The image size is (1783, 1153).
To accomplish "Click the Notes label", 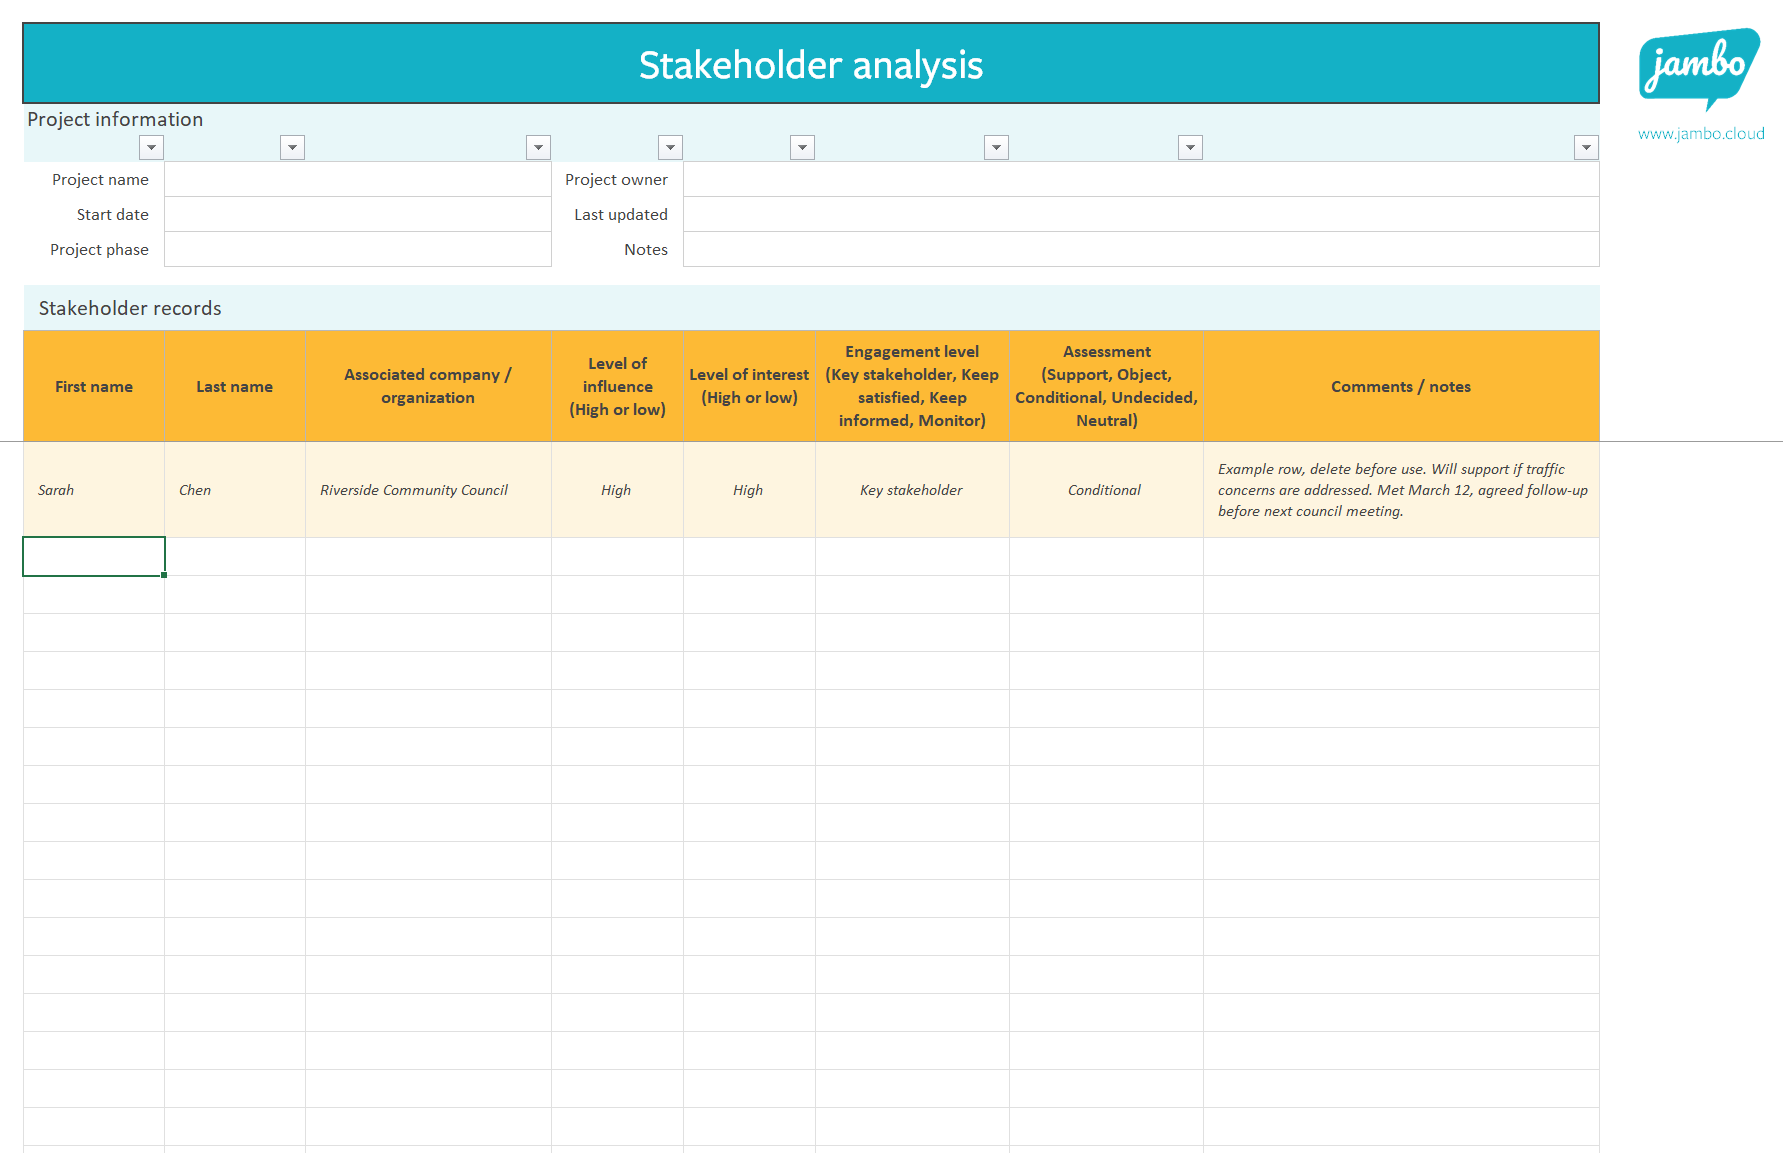I will tap(646, 250).
